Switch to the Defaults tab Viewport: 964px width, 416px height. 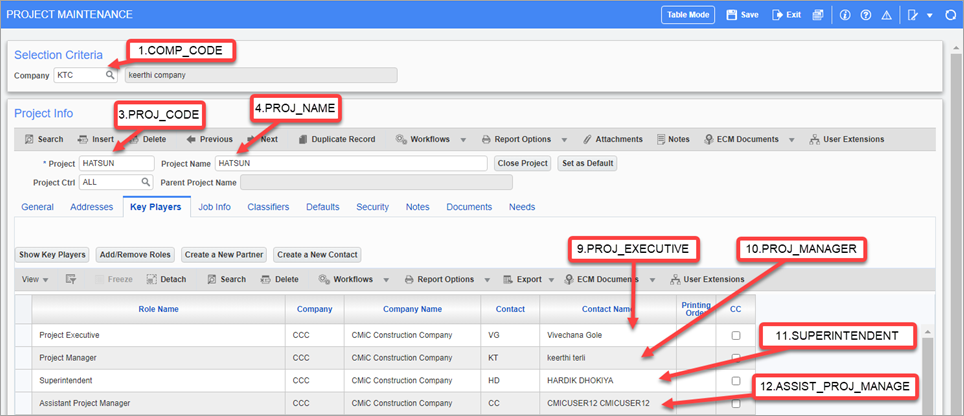tap(323, 207)
